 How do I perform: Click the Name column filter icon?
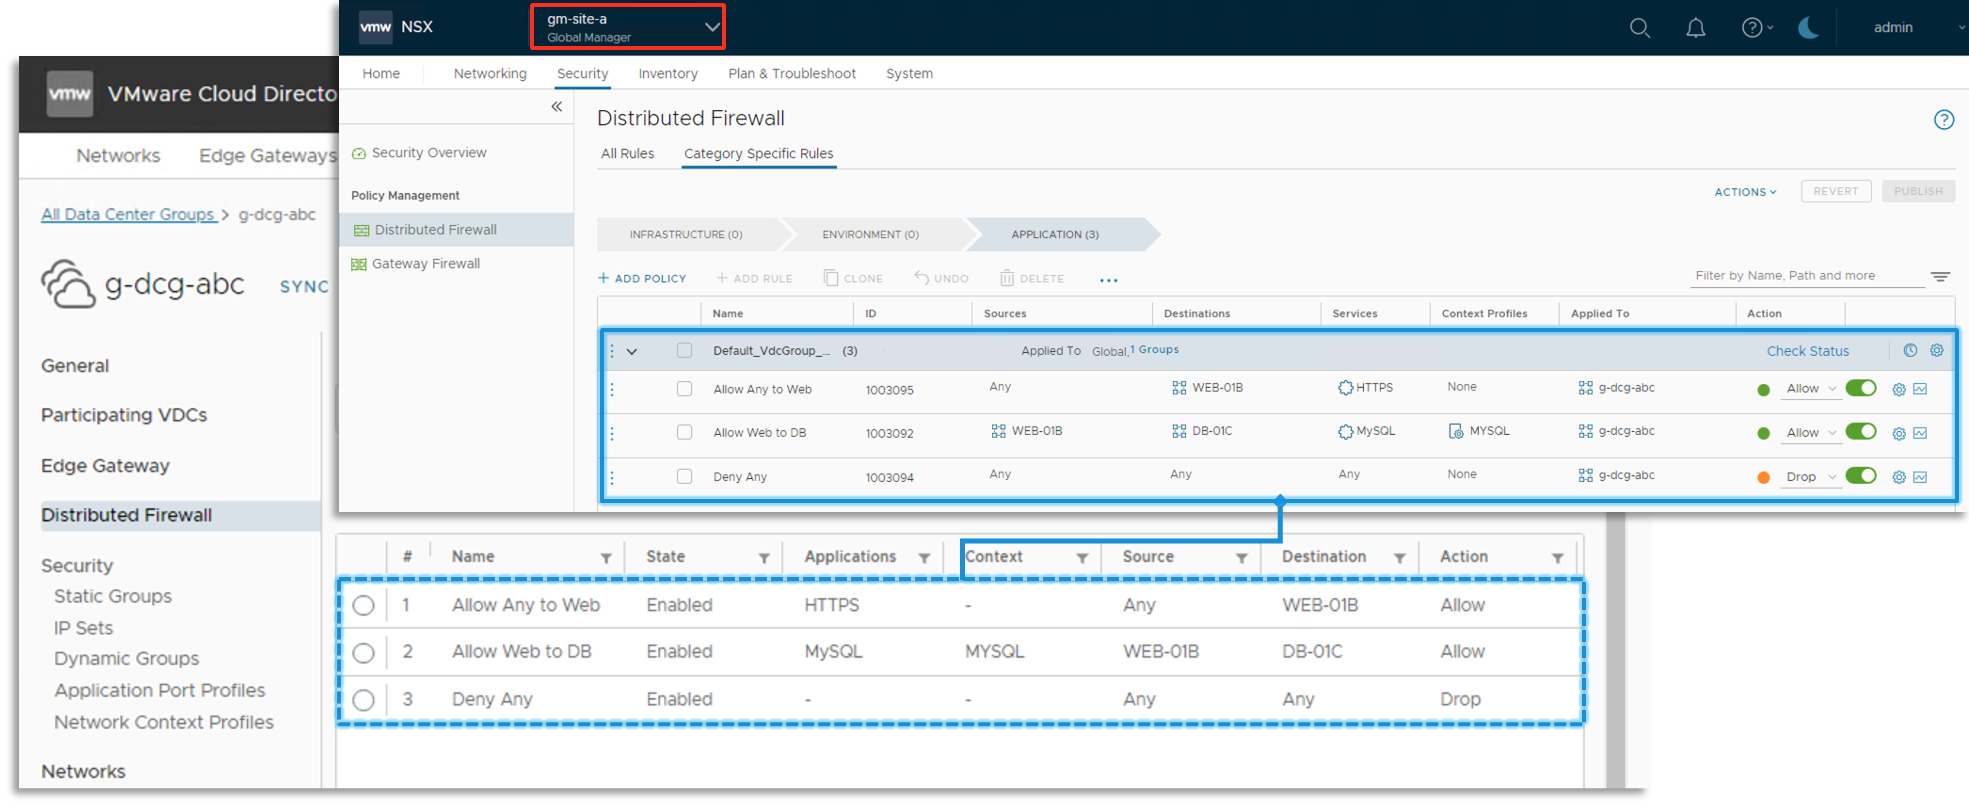(x=606, y=558)
